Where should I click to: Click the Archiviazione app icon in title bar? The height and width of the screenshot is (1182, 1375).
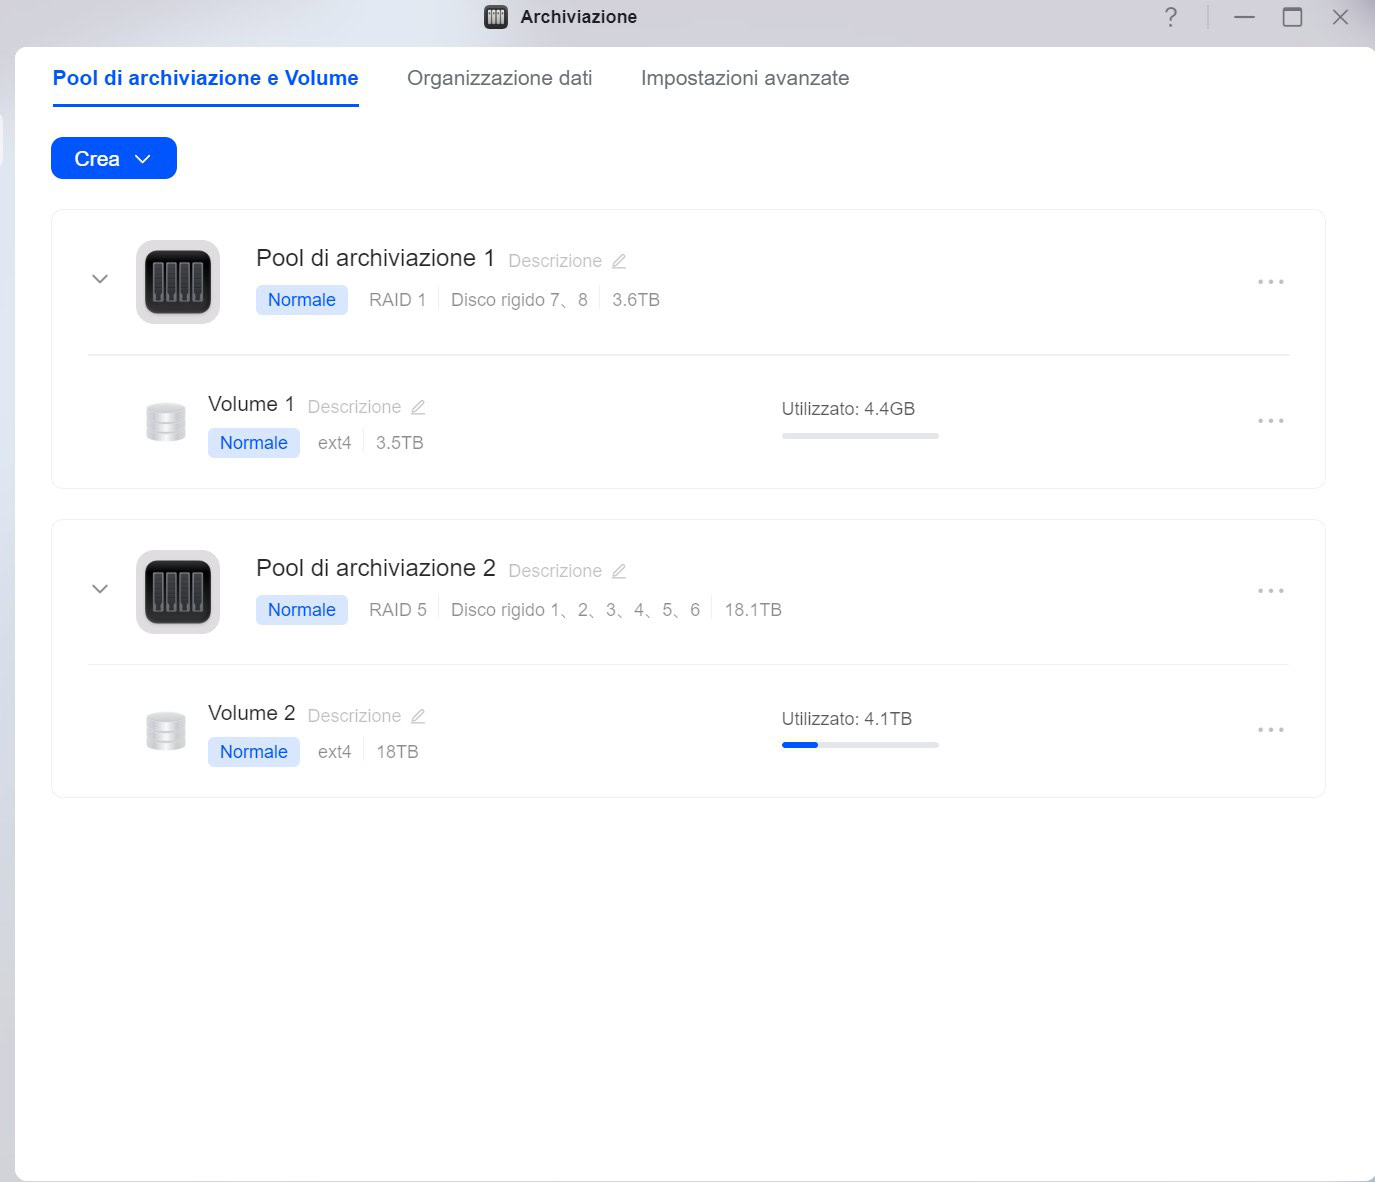(x=496, y=17)
